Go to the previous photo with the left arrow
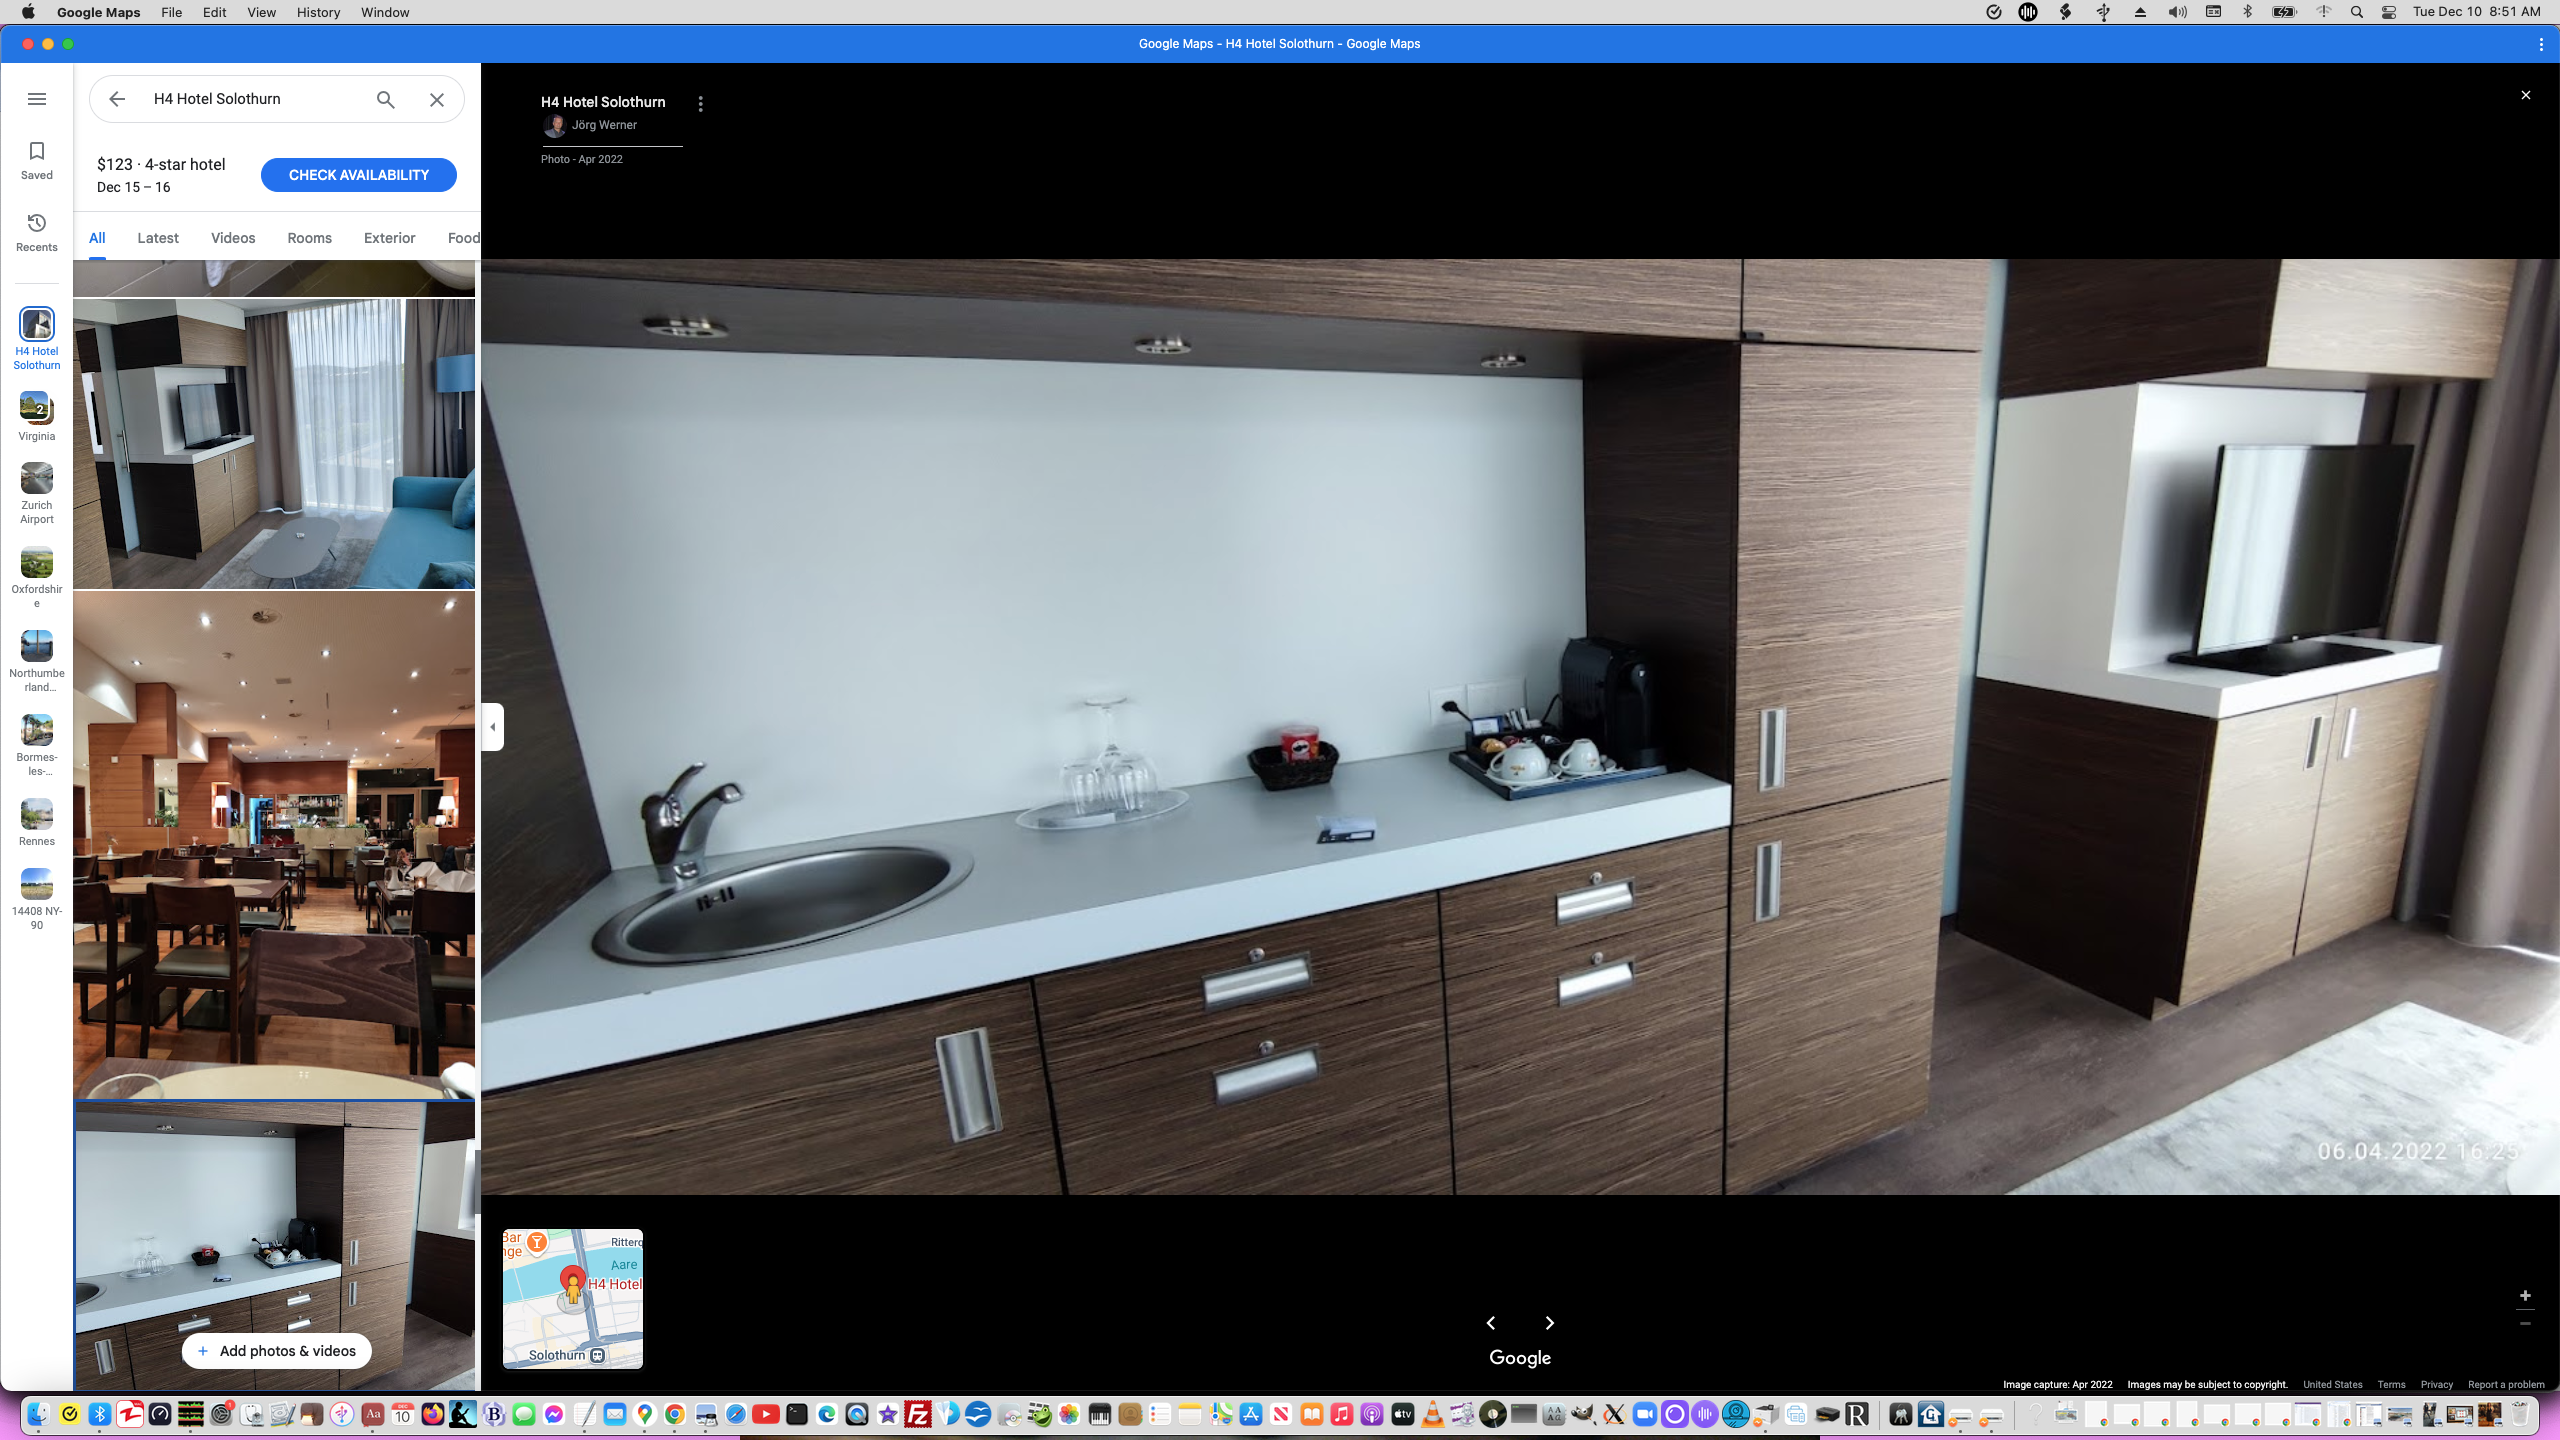The height and width of the screenshot is (1440, 2560). 1491,1322
